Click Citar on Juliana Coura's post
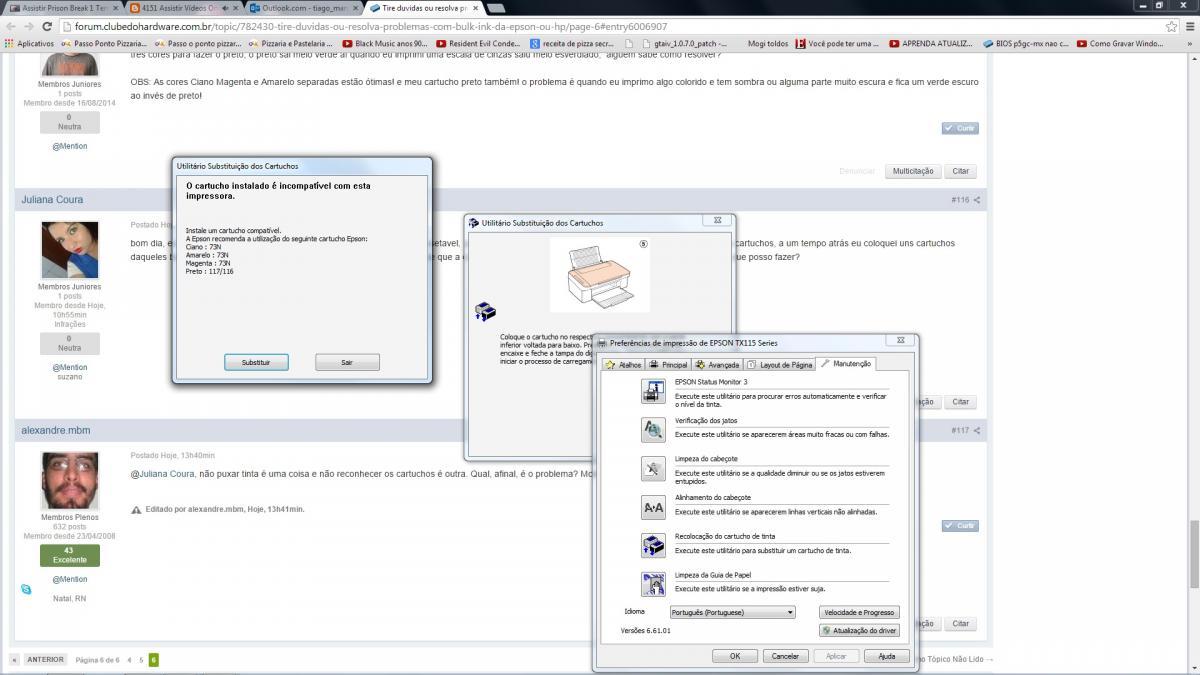 click(x=960, y=402)
